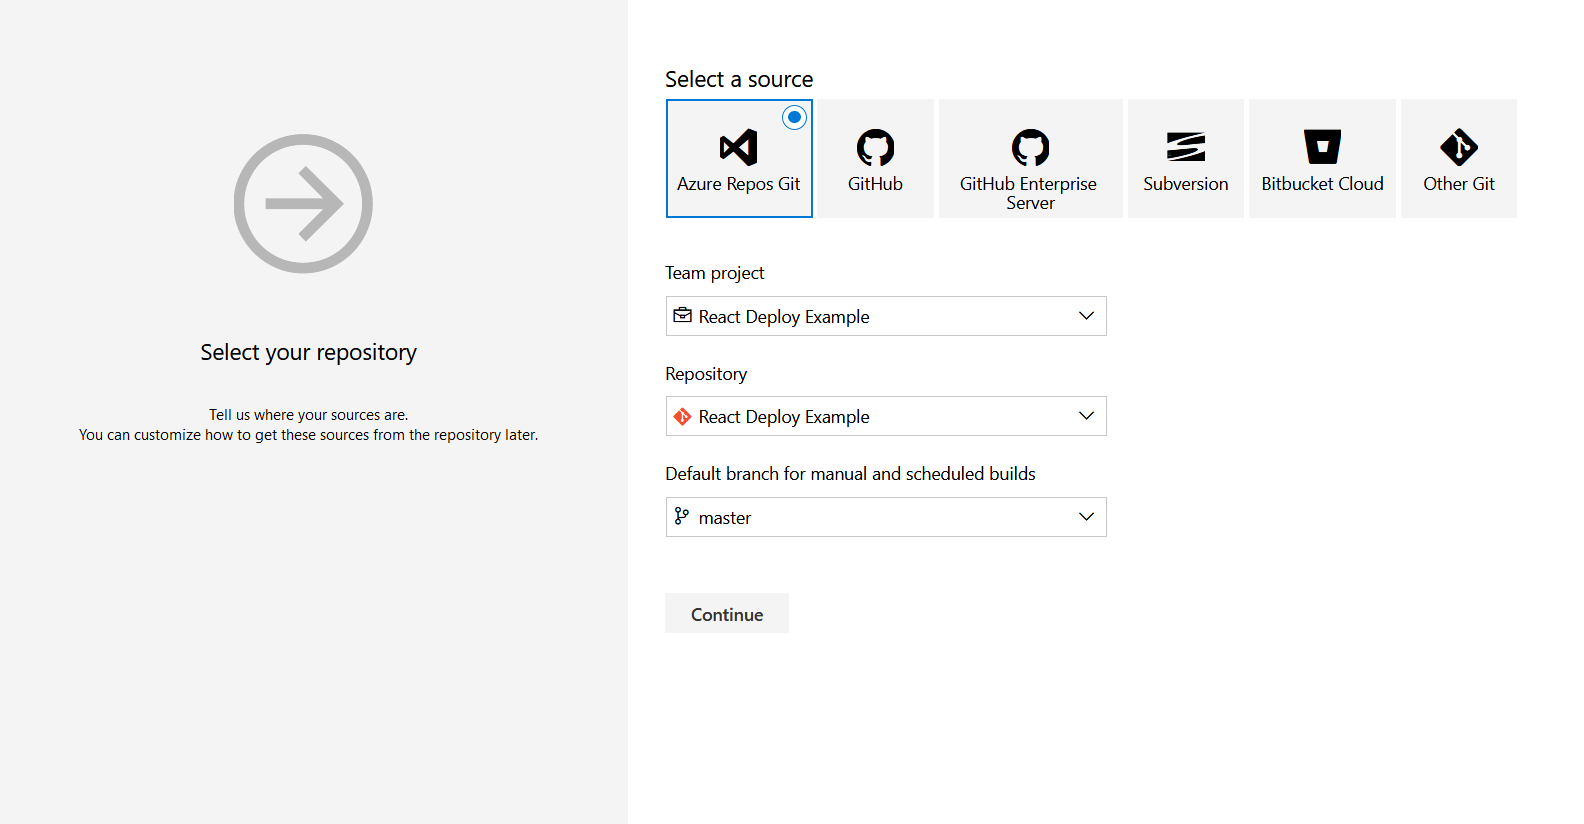
Task: Expand the Default branch dropdown chevron
Action: coord(1086,517)
